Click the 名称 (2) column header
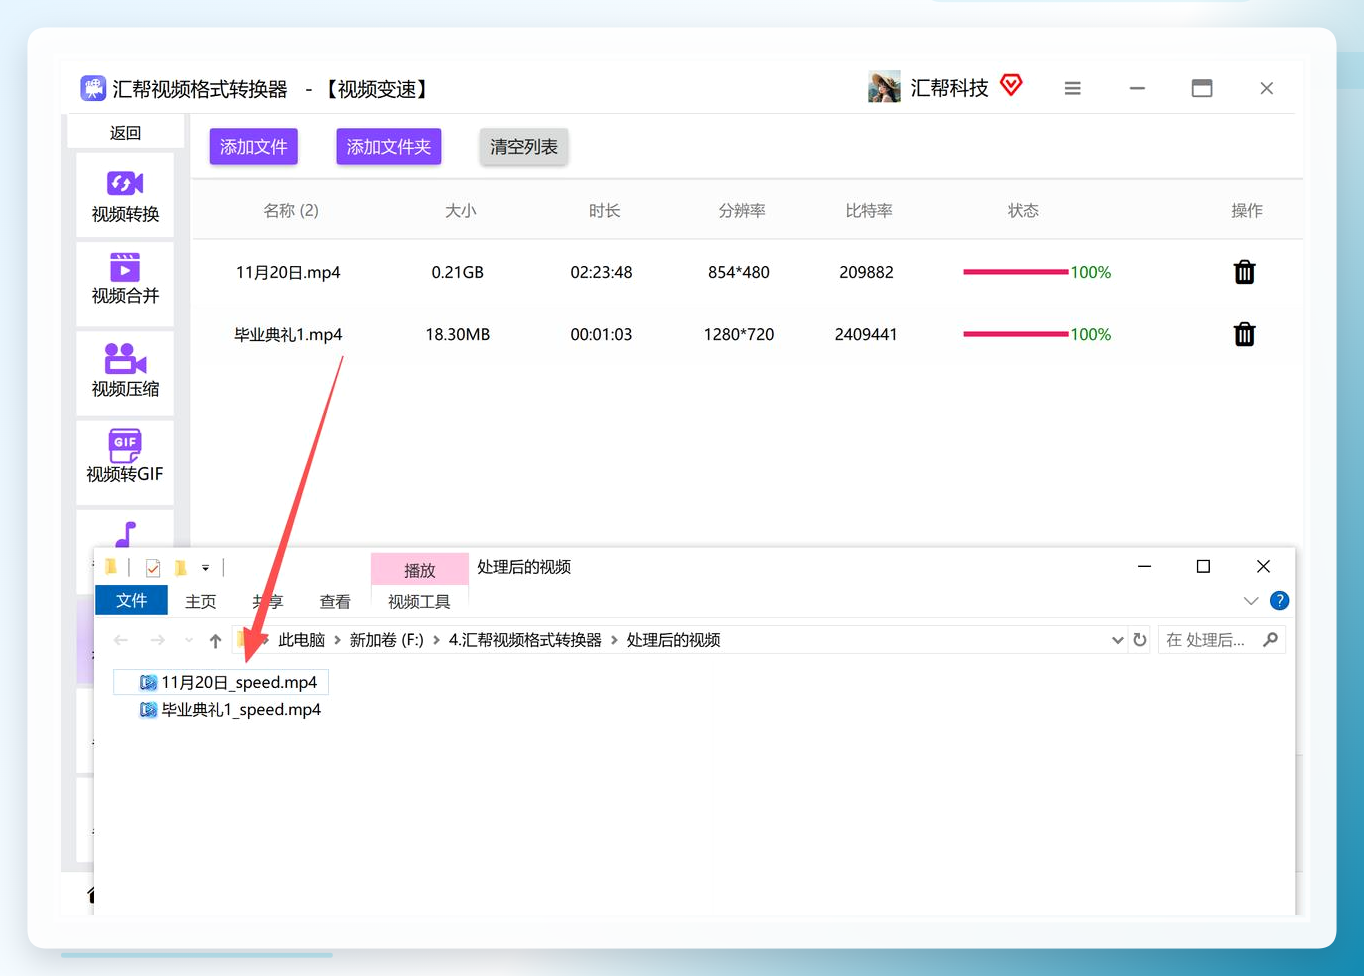 click(291, 210)
